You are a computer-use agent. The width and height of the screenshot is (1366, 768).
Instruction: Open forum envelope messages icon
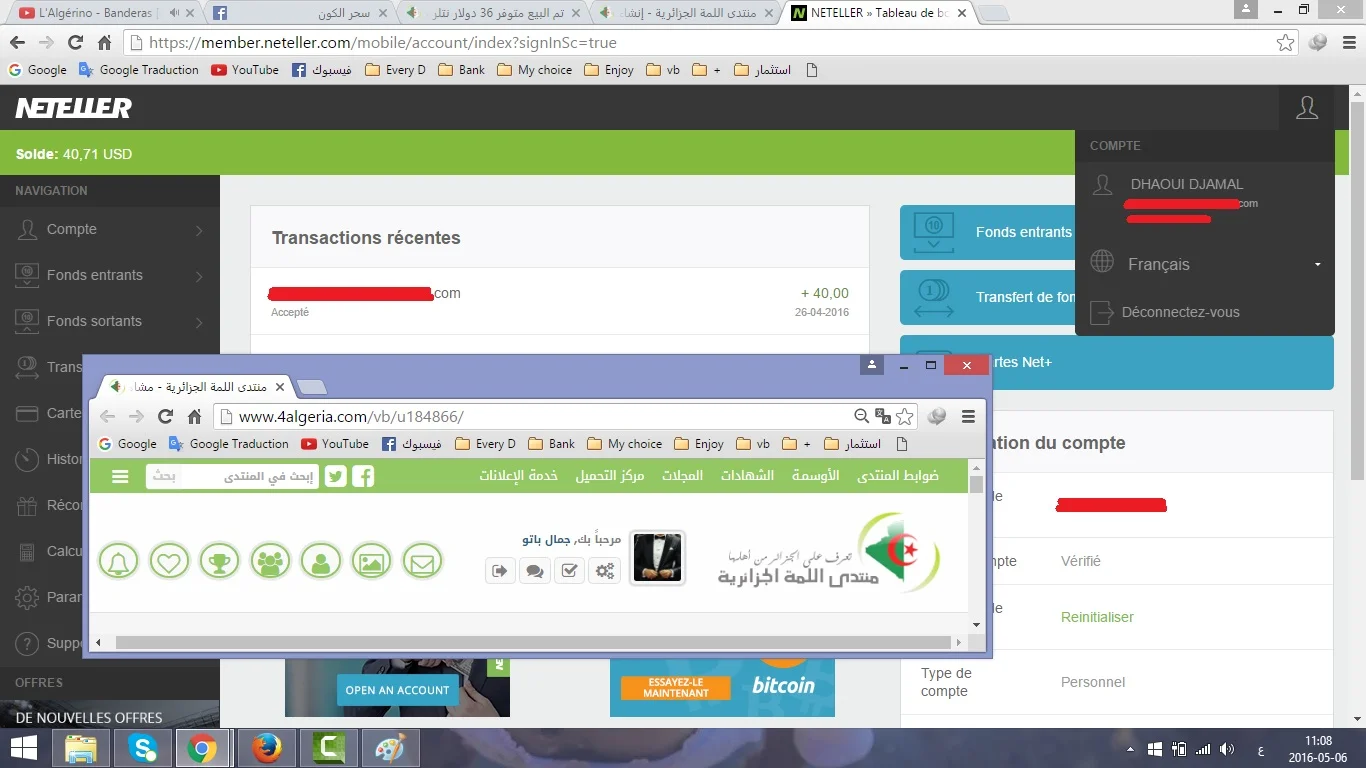(x=422, y=561)
